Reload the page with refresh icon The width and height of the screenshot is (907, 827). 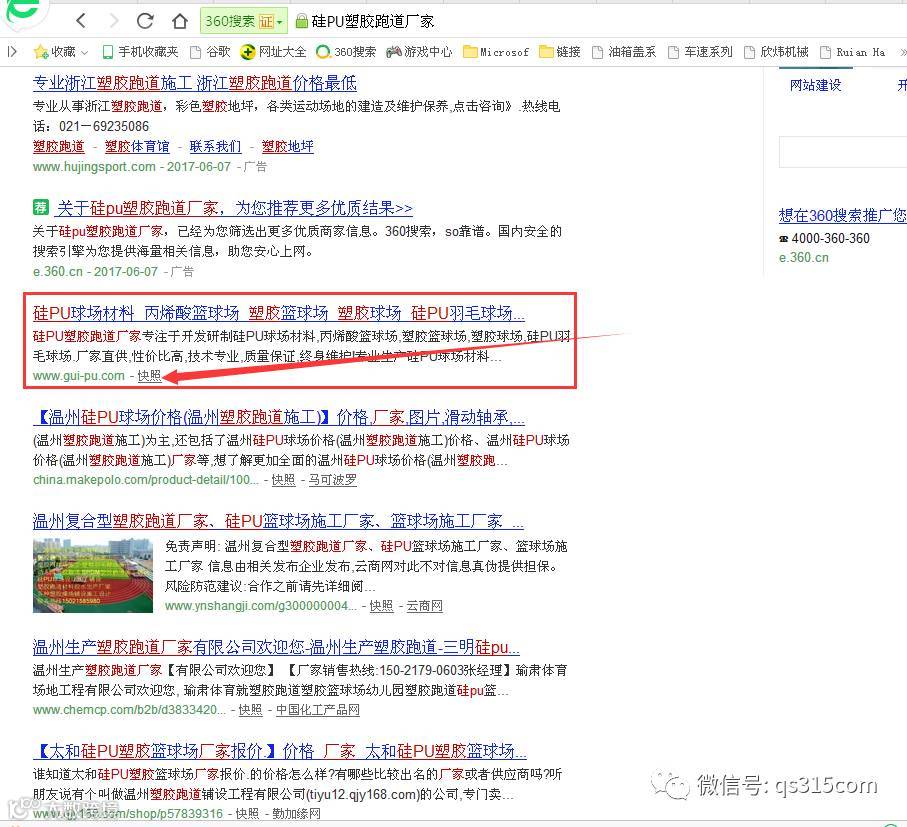(x=145, y=21)
